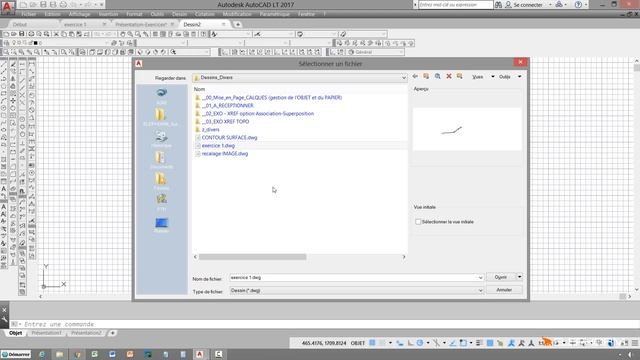Click Save icon in quick access toolbar
The width and height of the screenshot is (640, 360).
pos(43,4)
